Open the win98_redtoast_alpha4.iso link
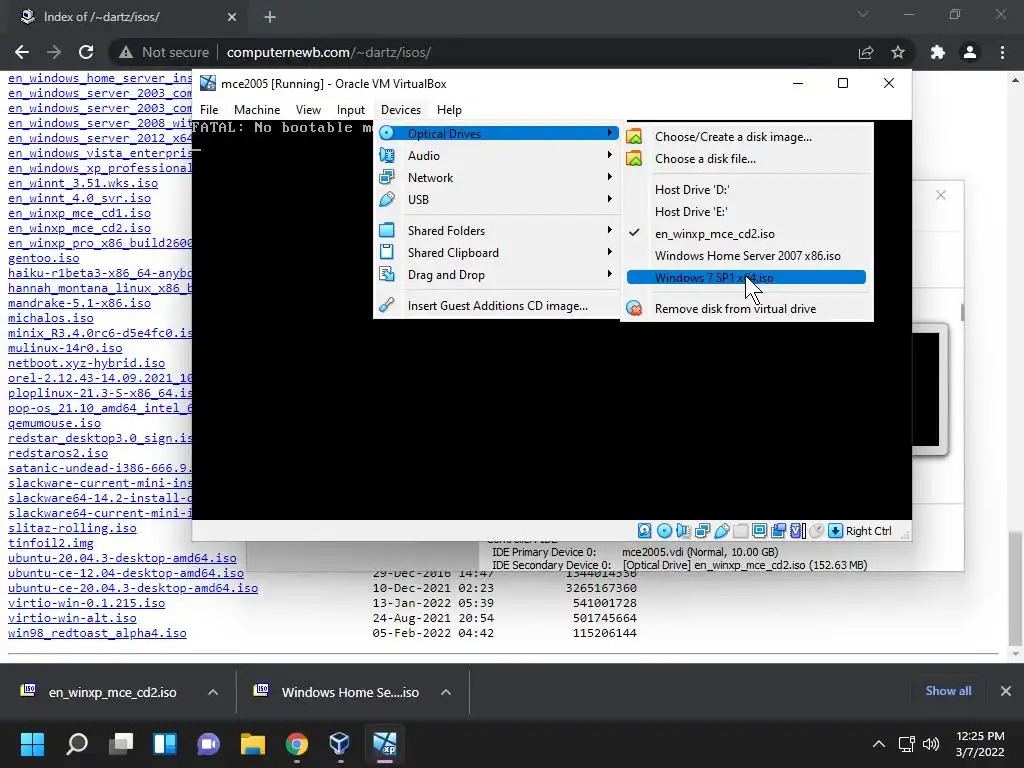 point(97,633)
